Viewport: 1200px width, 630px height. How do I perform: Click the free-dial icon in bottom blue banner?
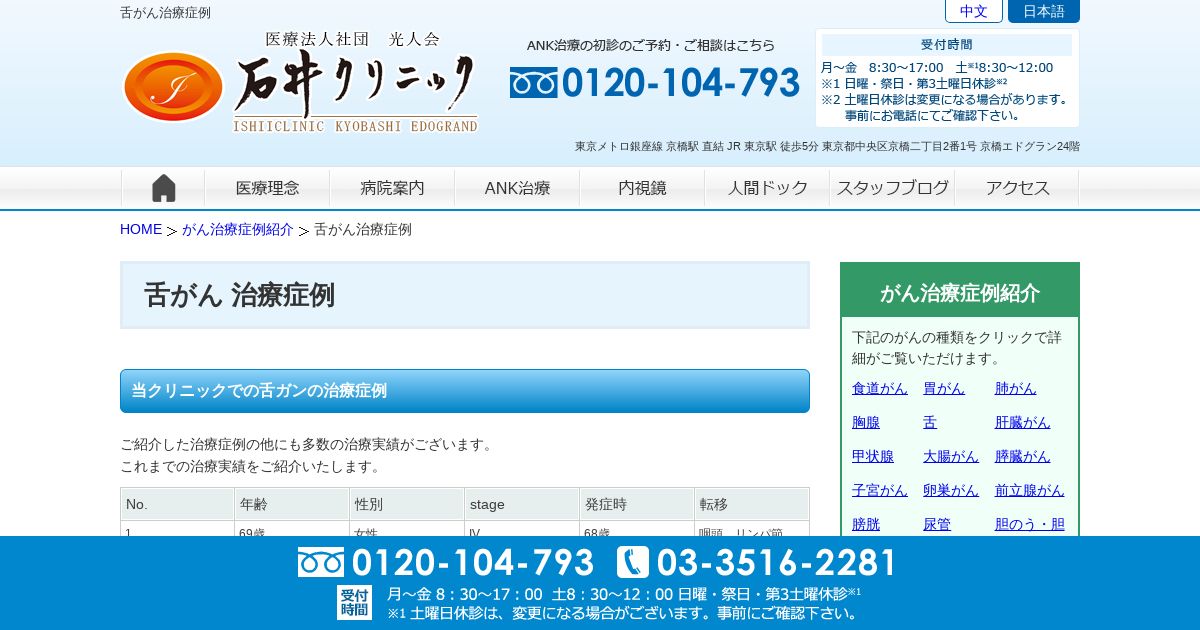[x=320, y=562]
